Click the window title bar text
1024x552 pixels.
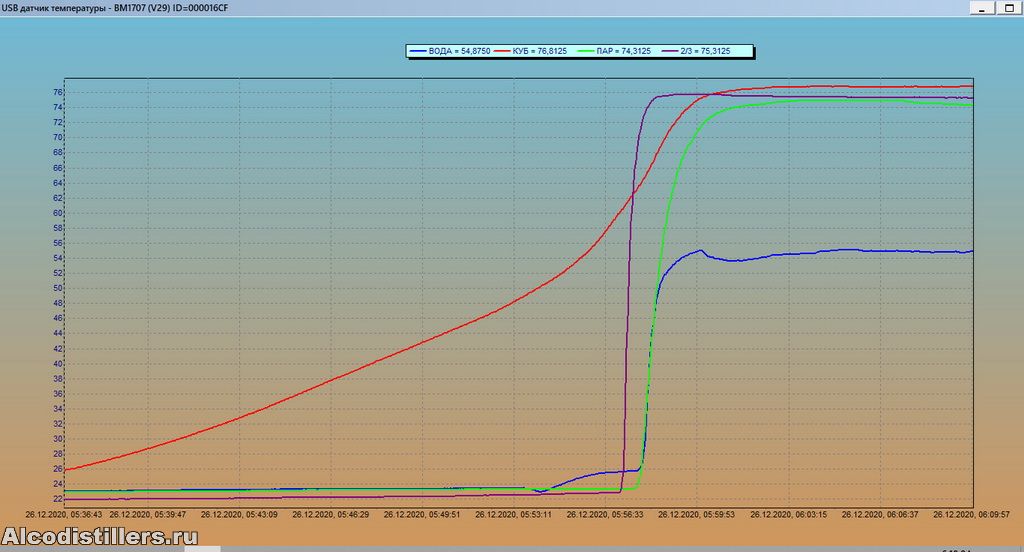pyautogui.click(x=122, y=7)
